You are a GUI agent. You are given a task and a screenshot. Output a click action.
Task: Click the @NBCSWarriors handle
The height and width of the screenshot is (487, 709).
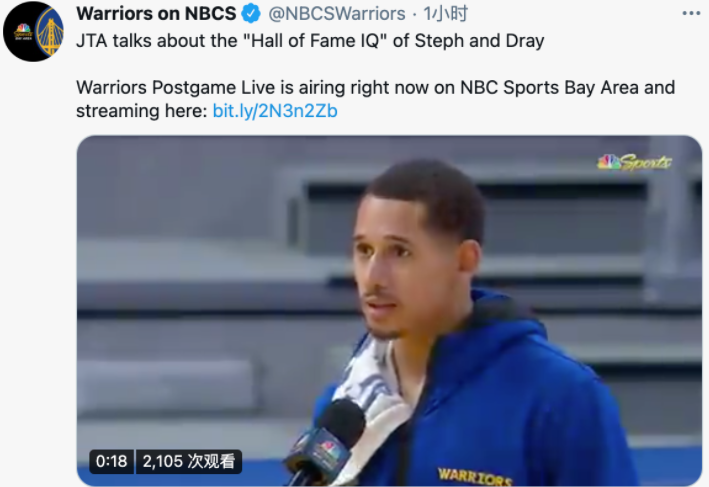[337, 14]
